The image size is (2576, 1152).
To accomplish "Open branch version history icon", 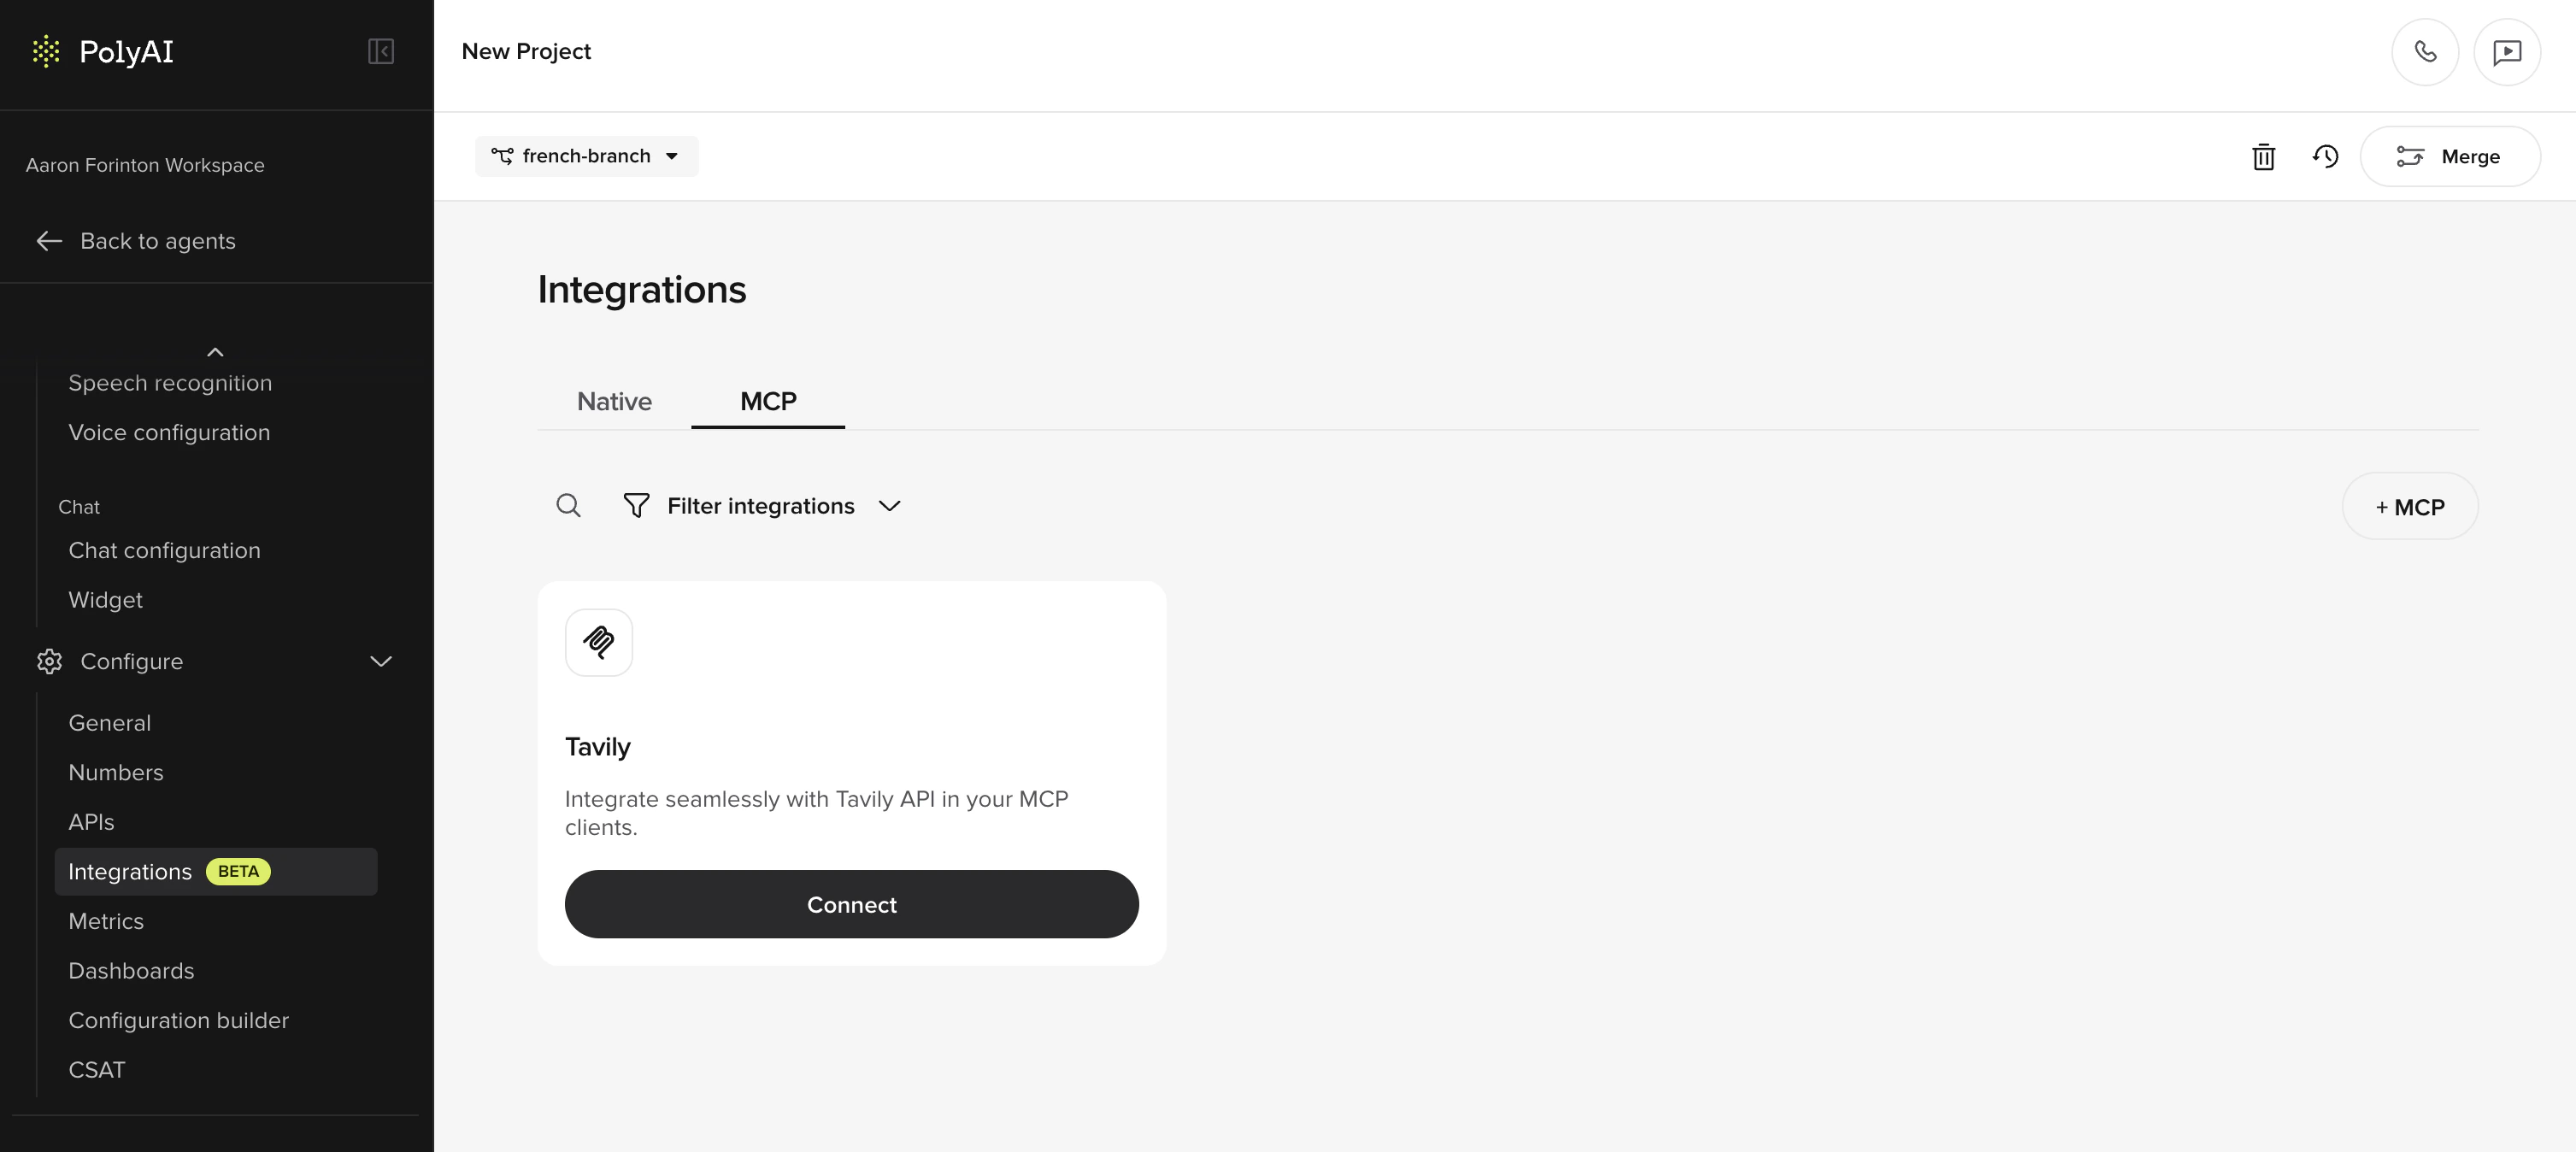I will tap(2326, 157).
